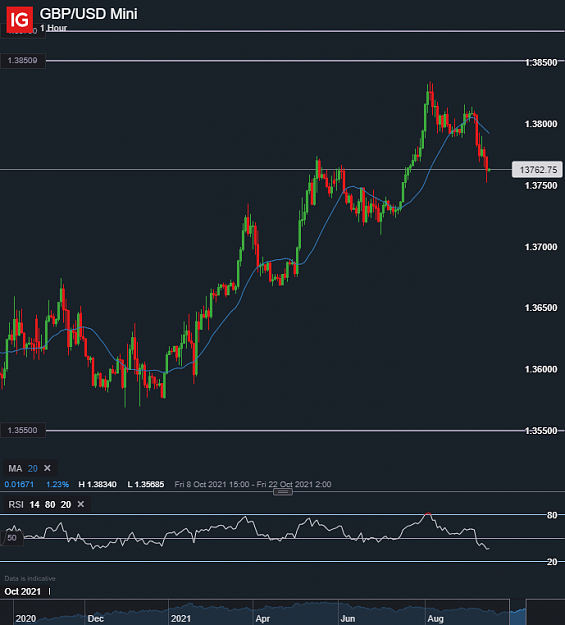Screen dimensions: 565x625
Task: Jump to 2020 on the navigator timeline
Action: coord(26,619)
